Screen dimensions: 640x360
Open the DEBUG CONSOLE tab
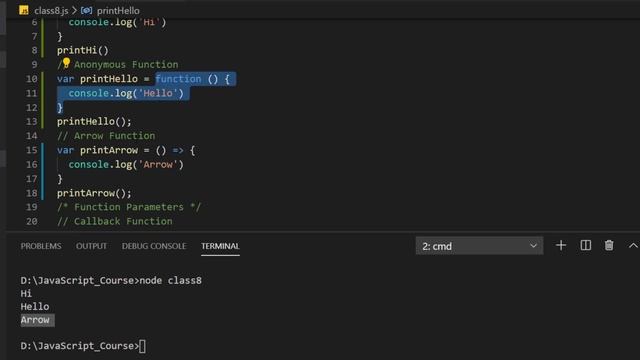pos(154,246)
